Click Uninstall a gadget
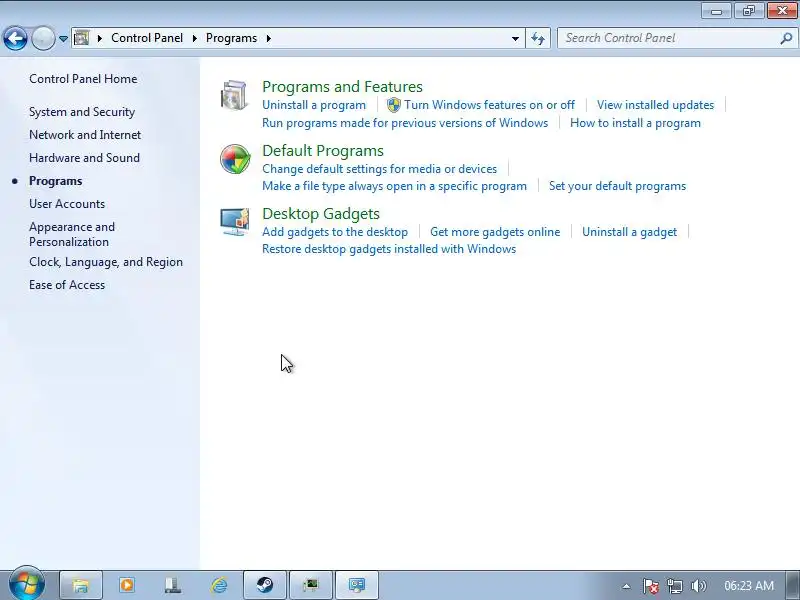This screenshot has height=600, width=800. pyautogui.click(x=630, y=232)
